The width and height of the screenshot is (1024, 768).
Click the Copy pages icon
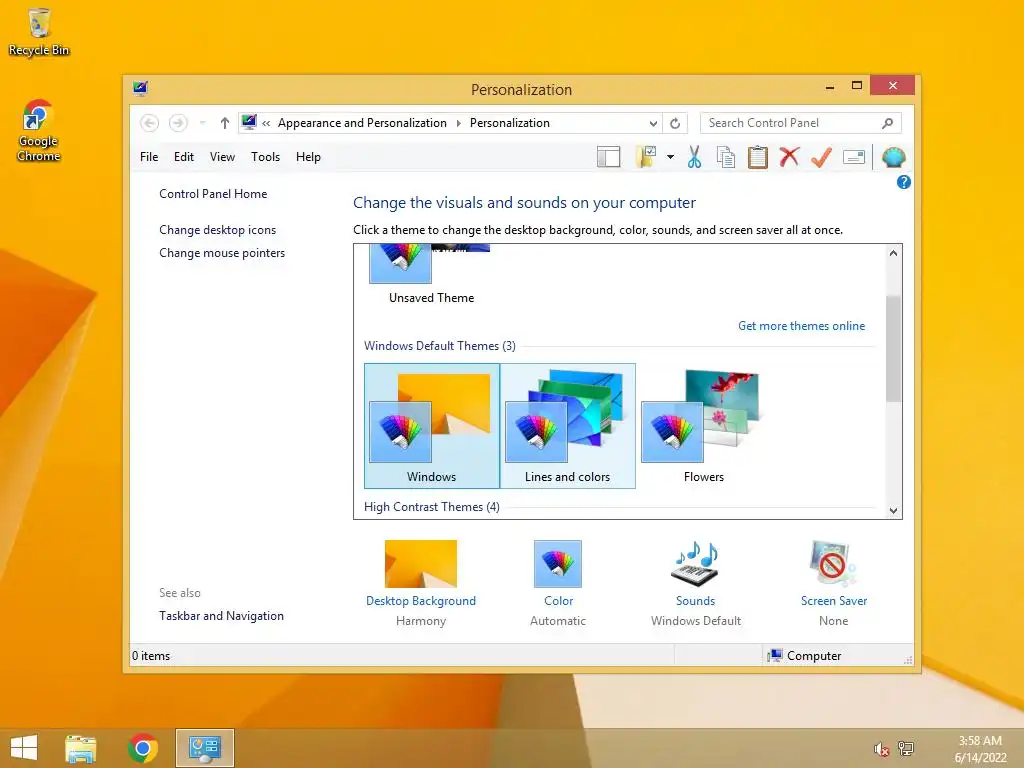(x=726, y=157)
